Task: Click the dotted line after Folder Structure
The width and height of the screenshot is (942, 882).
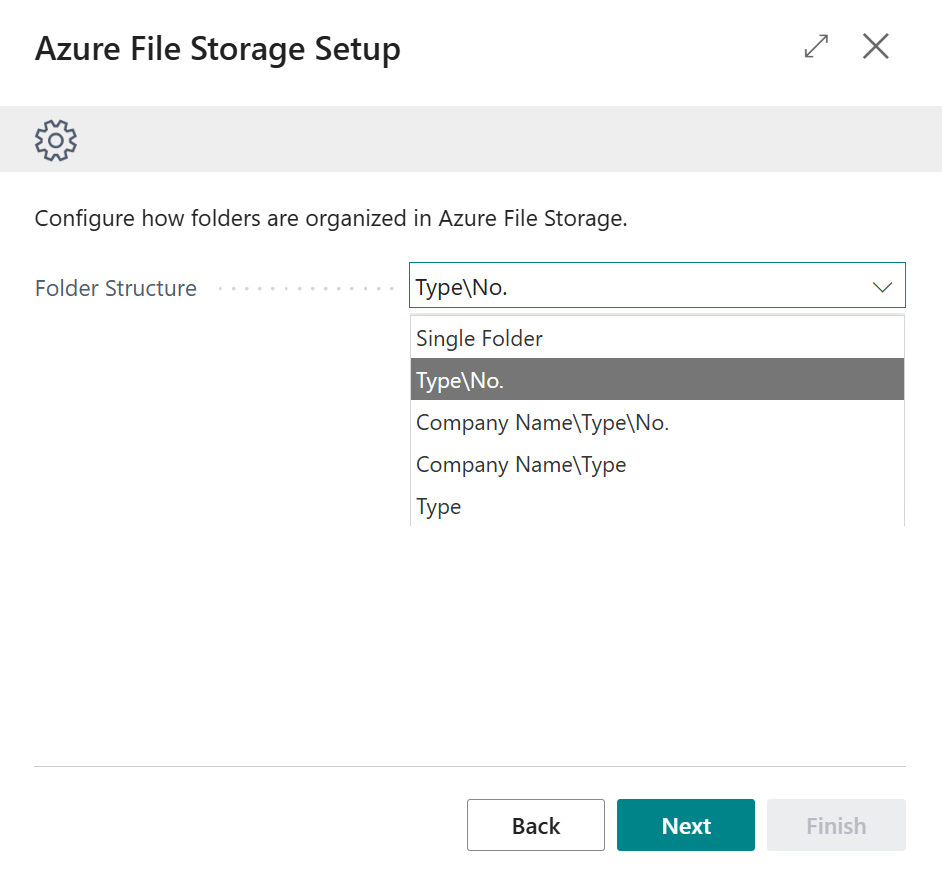Action: [x=306, y=289]
